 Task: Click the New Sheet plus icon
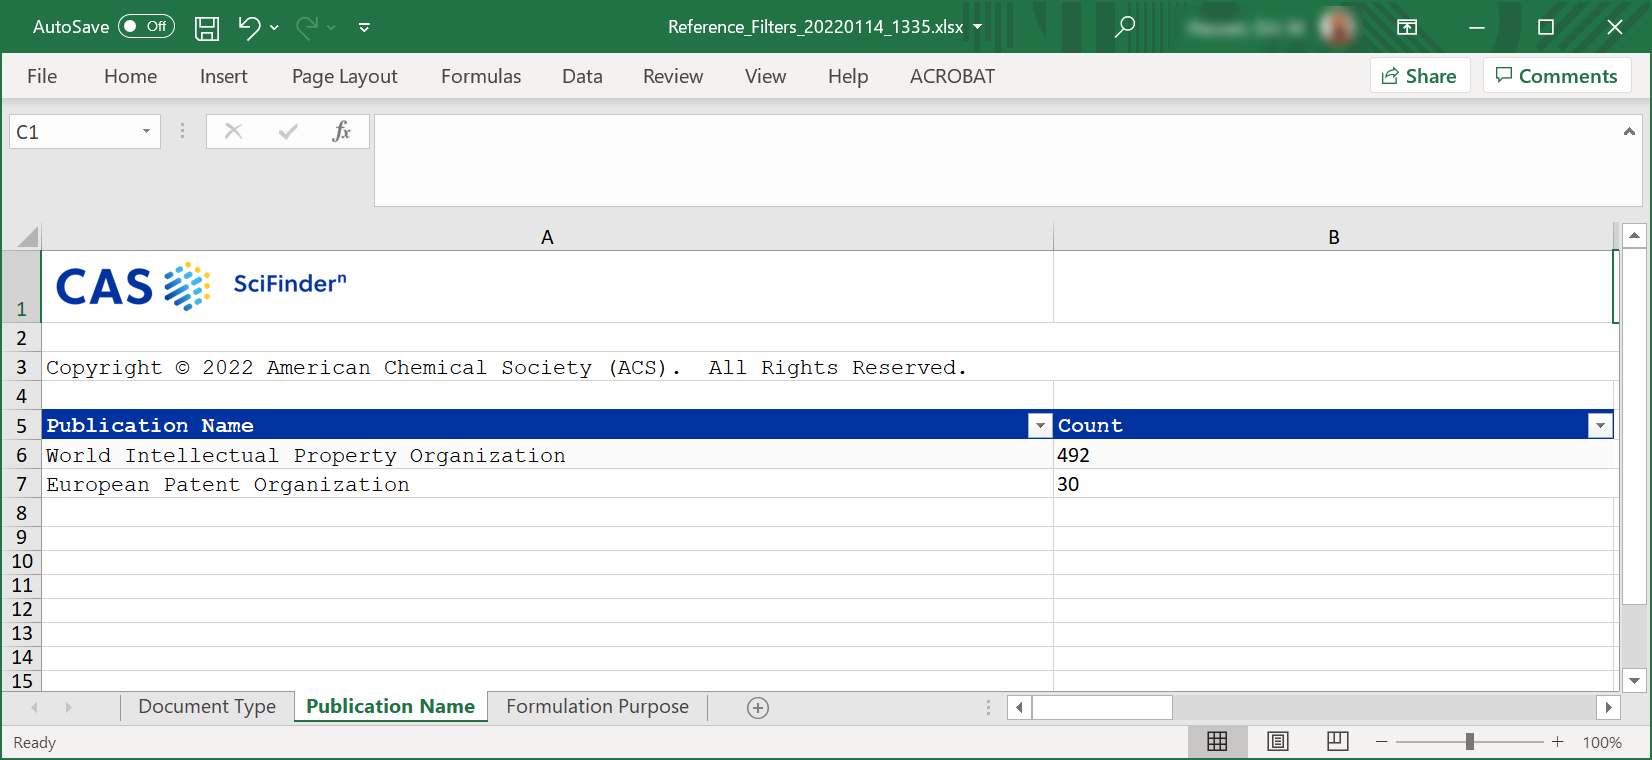click(758, 708)
